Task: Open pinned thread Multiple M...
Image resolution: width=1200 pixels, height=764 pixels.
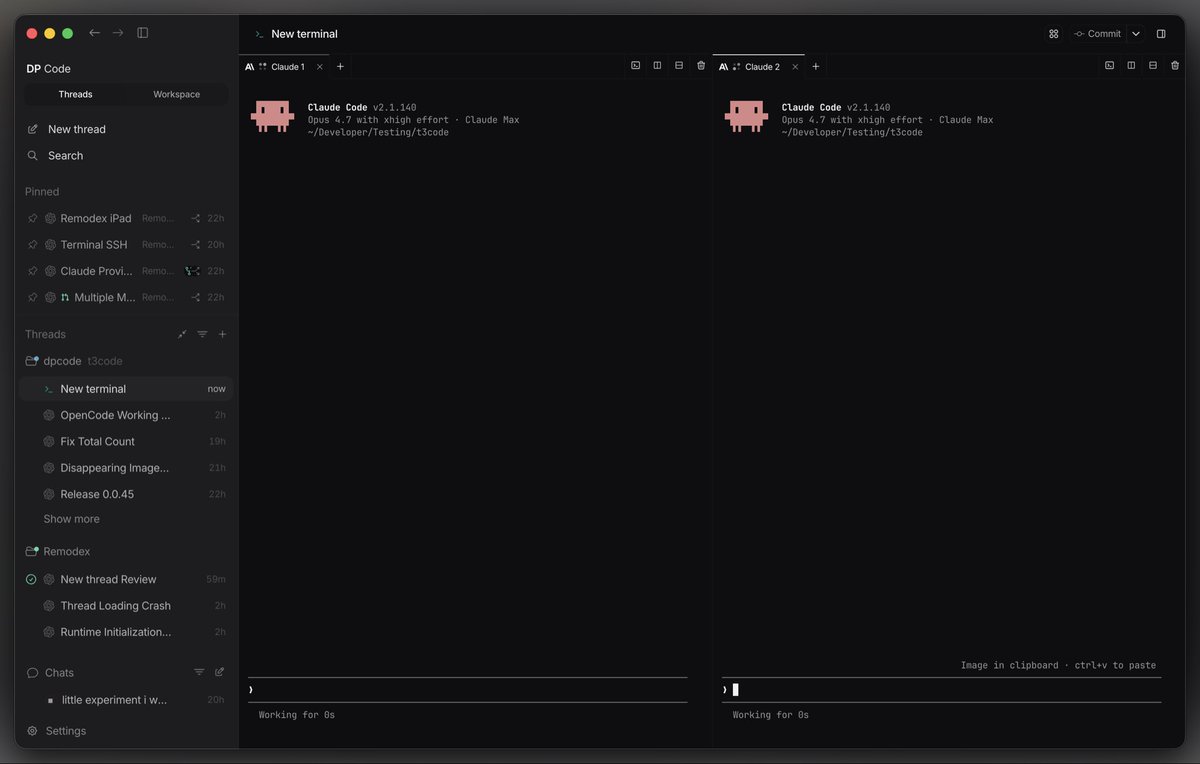Action: click(126, 298)
